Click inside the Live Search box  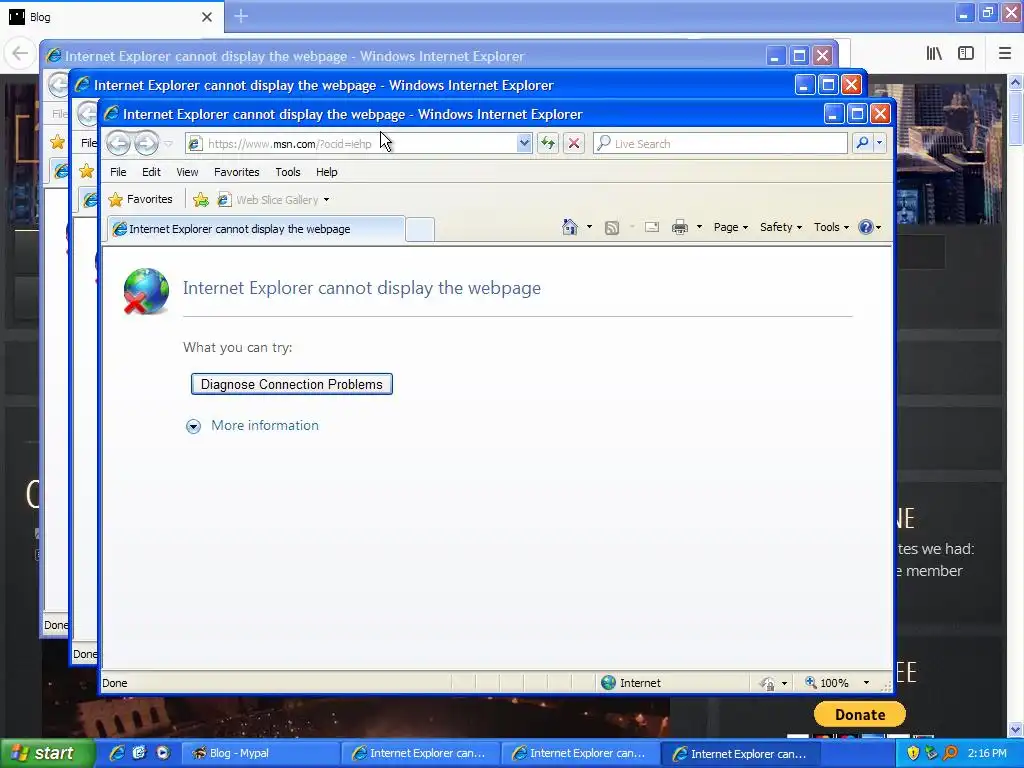720,144
